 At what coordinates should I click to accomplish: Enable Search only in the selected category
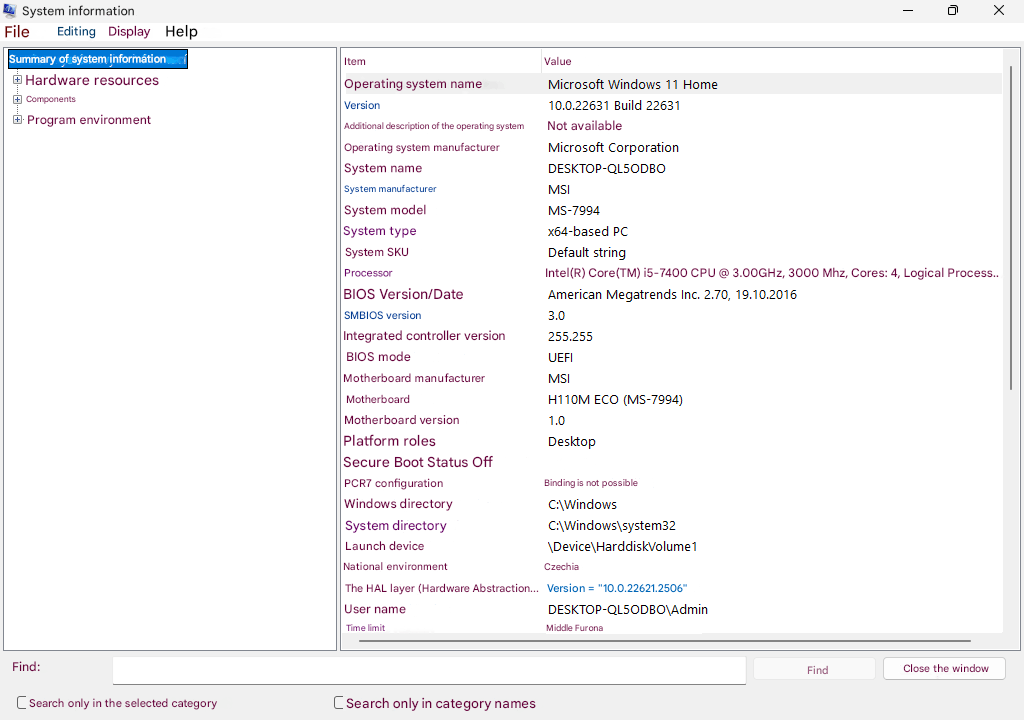coord(22,702)
